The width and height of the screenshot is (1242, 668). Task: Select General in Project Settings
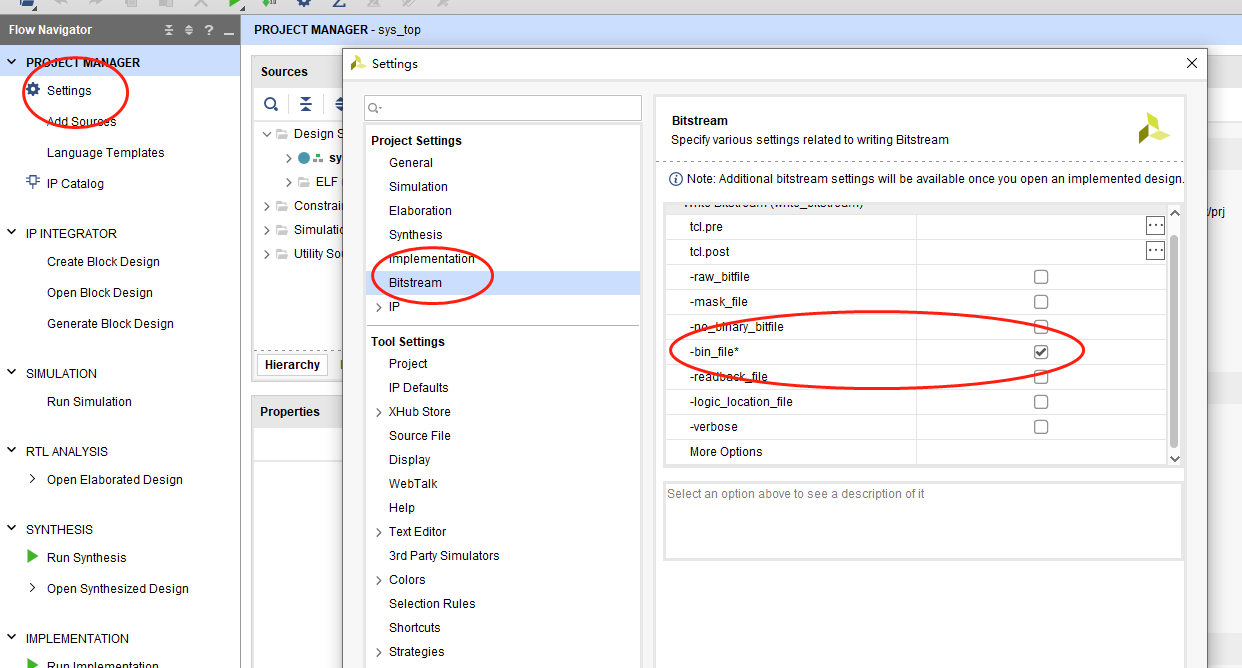point(411,163)
